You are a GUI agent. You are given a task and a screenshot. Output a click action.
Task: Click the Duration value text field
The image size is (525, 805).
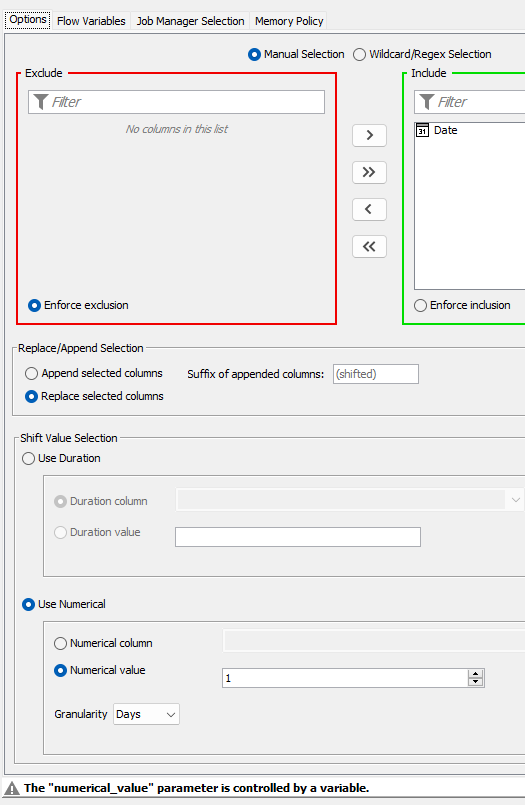click(x=298, y=537)
